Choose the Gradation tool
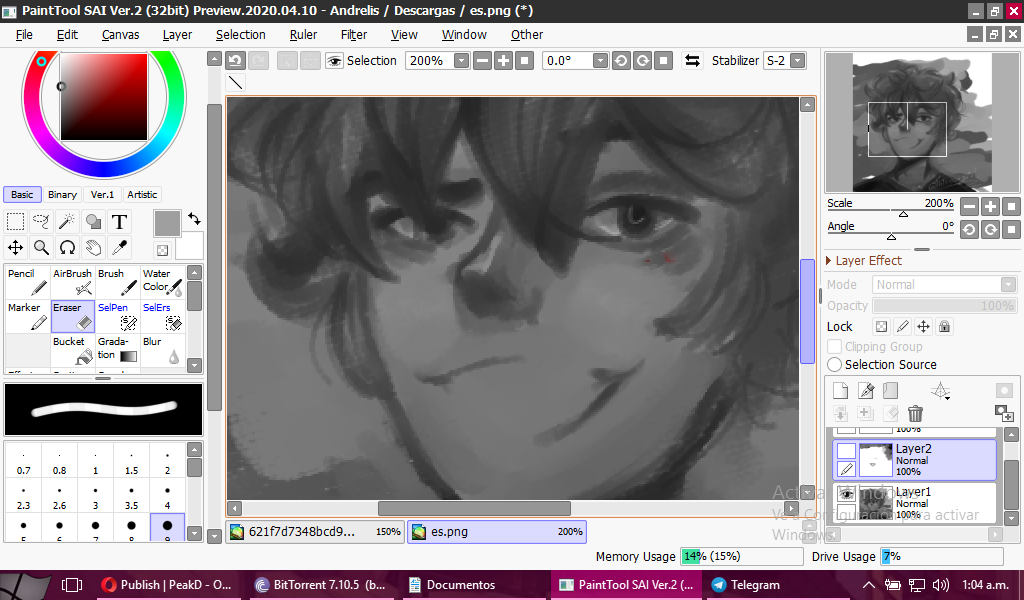The width and height of the screenshot is (1024, 600). (118, 350)
